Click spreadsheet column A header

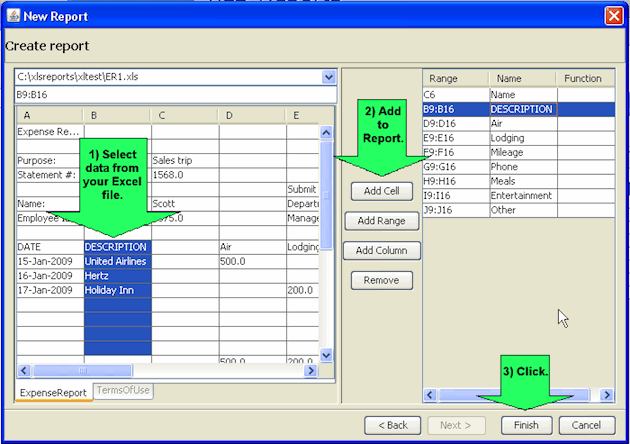(50, 116)
